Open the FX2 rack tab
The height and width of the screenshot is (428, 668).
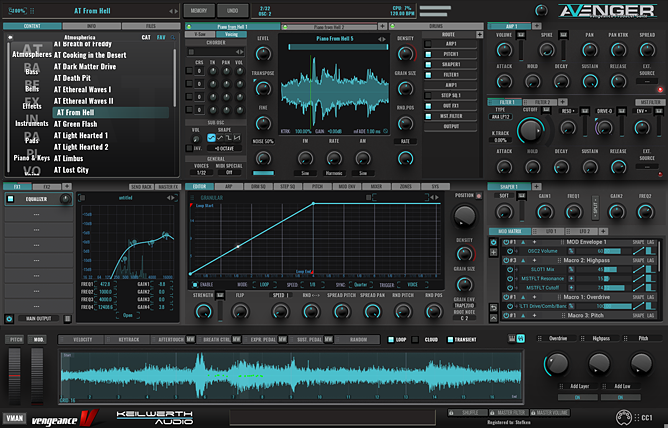click(x=47, y=187)
